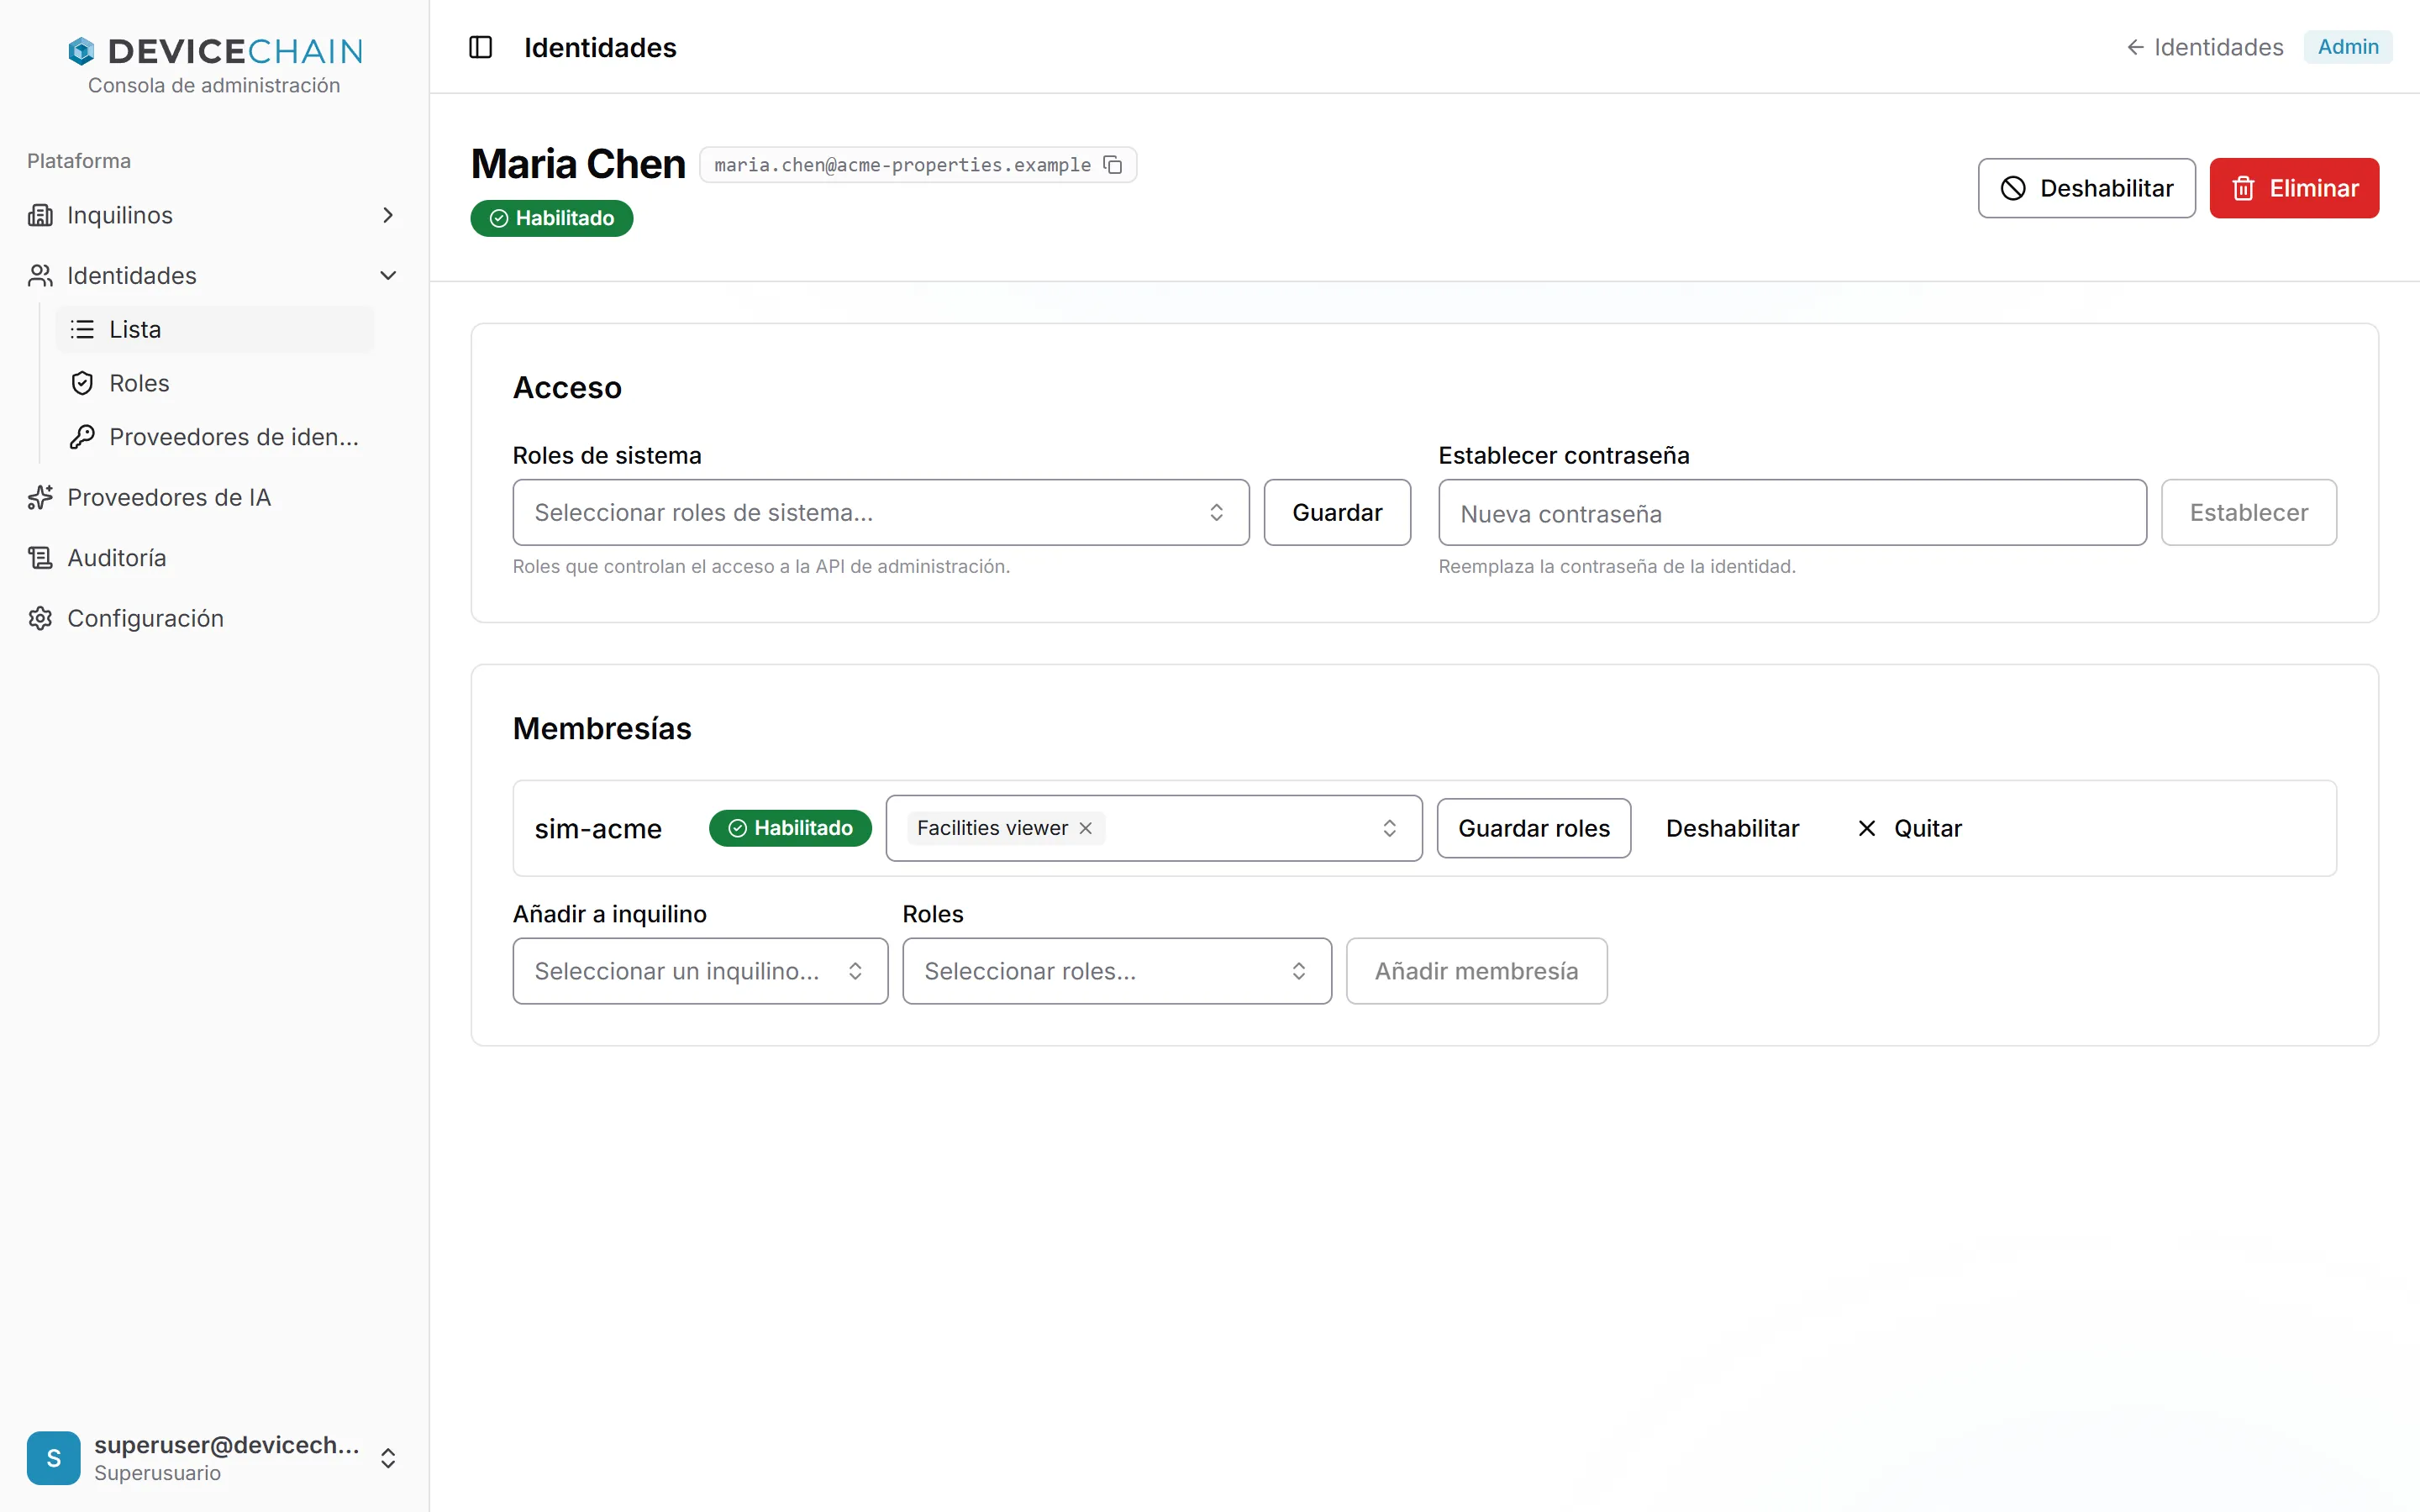Open the sim-acme roles dropdown

pyautogui.click(x=1154, y=828)
